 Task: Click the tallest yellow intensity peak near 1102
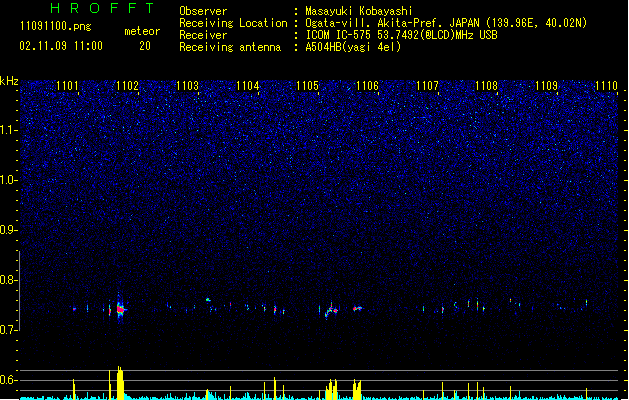point(120,382)
